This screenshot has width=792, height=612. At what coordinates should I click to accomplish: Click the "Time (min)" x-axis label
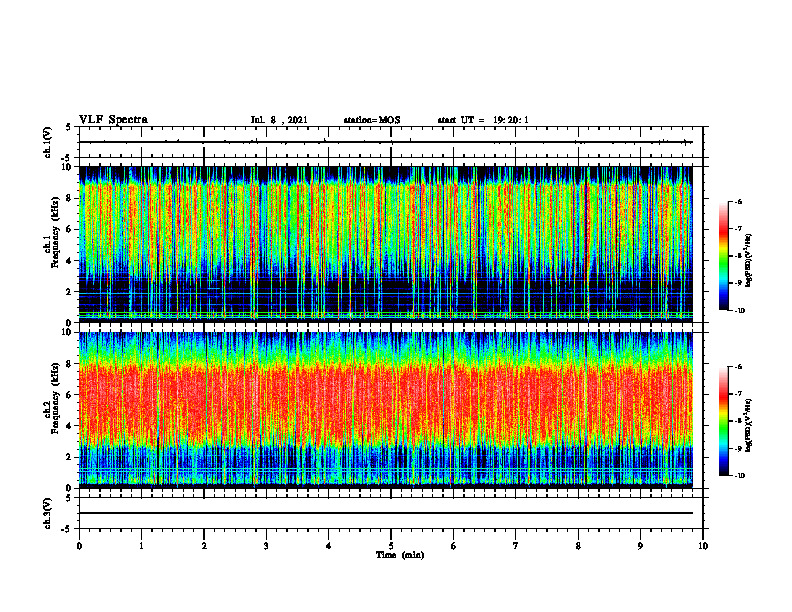pos(400,555)
